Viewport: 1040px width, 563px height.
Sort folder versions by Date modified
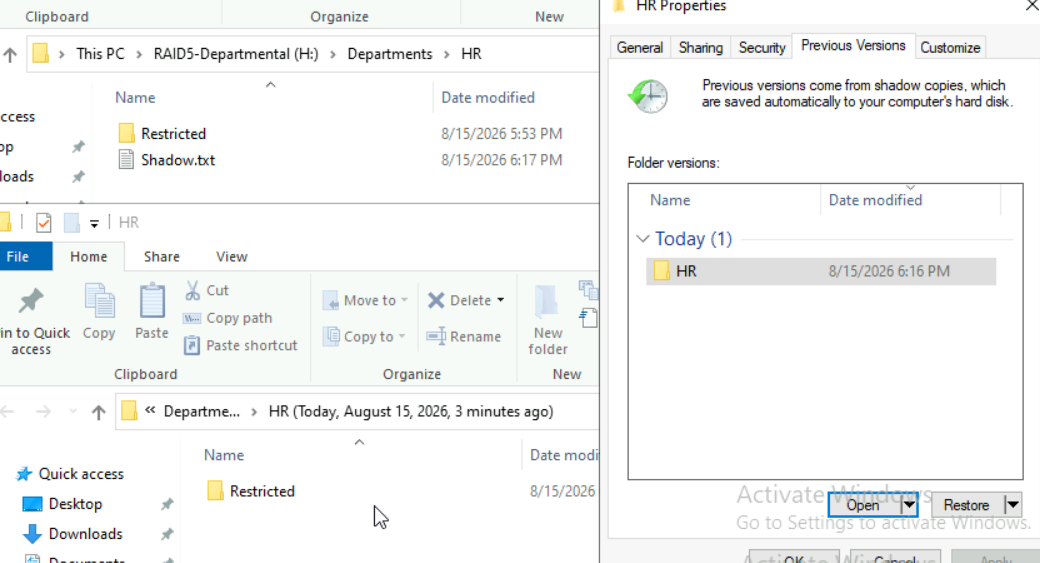(876, 200)
